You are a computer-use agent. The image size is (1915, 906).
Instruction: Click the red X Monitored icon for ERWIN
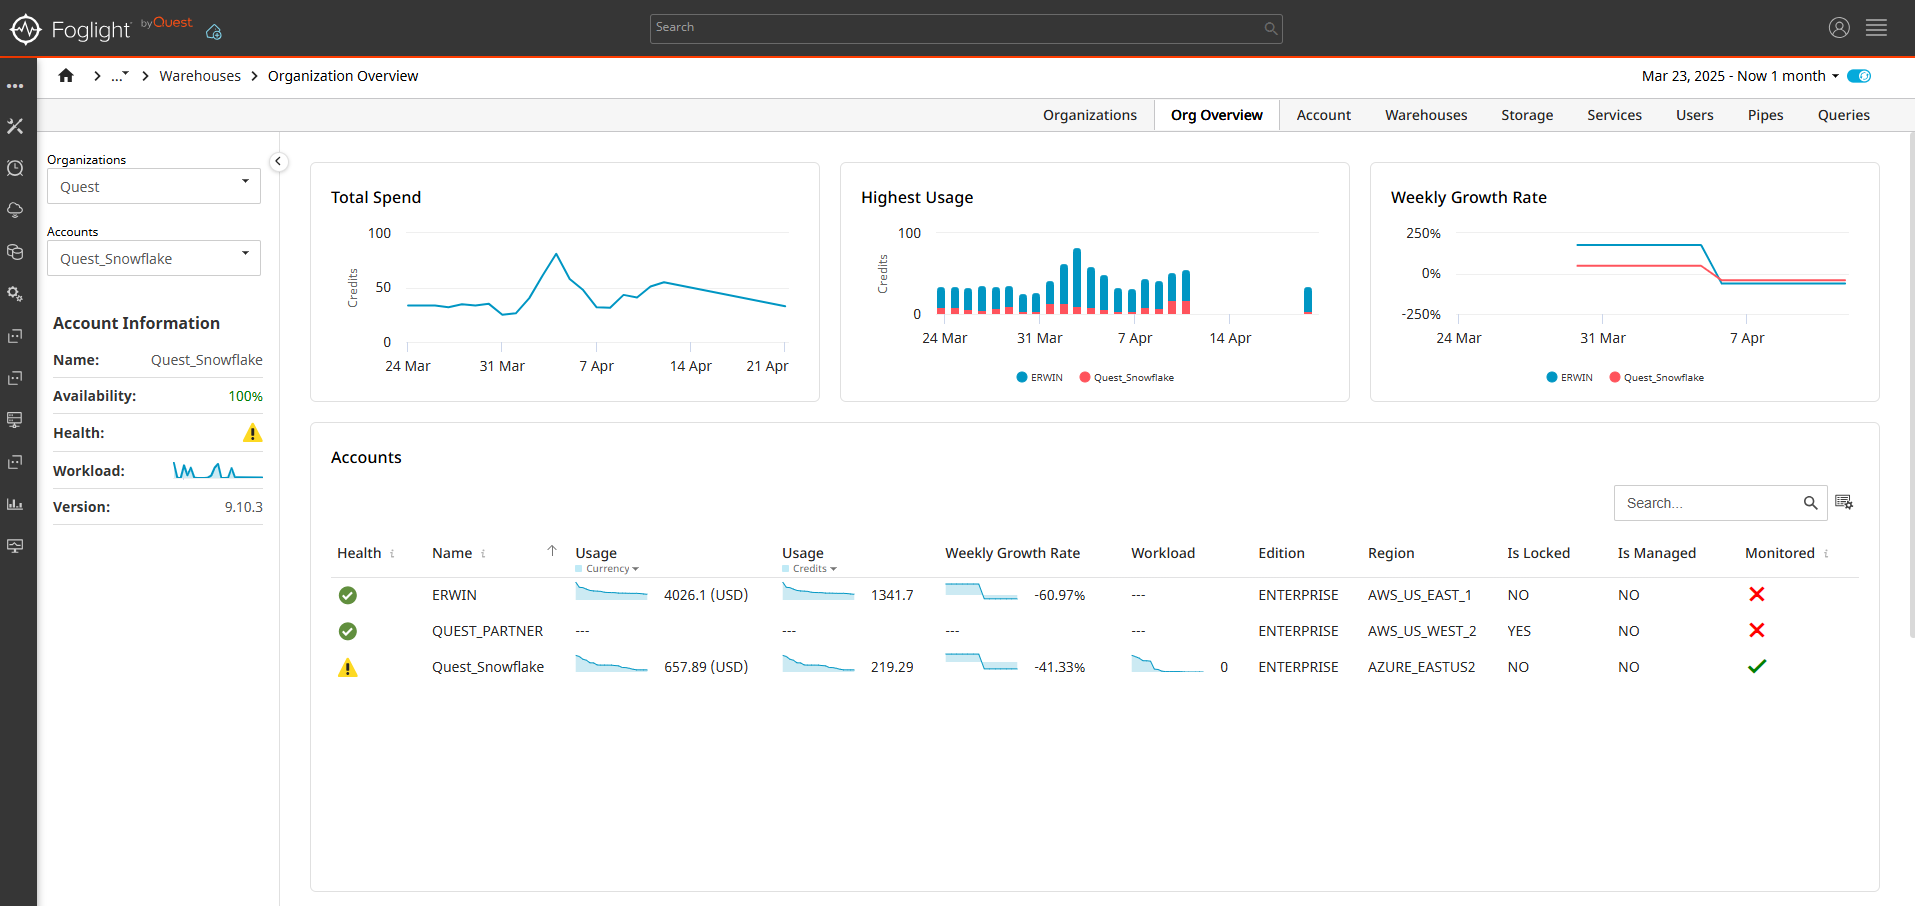(x=1757, y=594)
